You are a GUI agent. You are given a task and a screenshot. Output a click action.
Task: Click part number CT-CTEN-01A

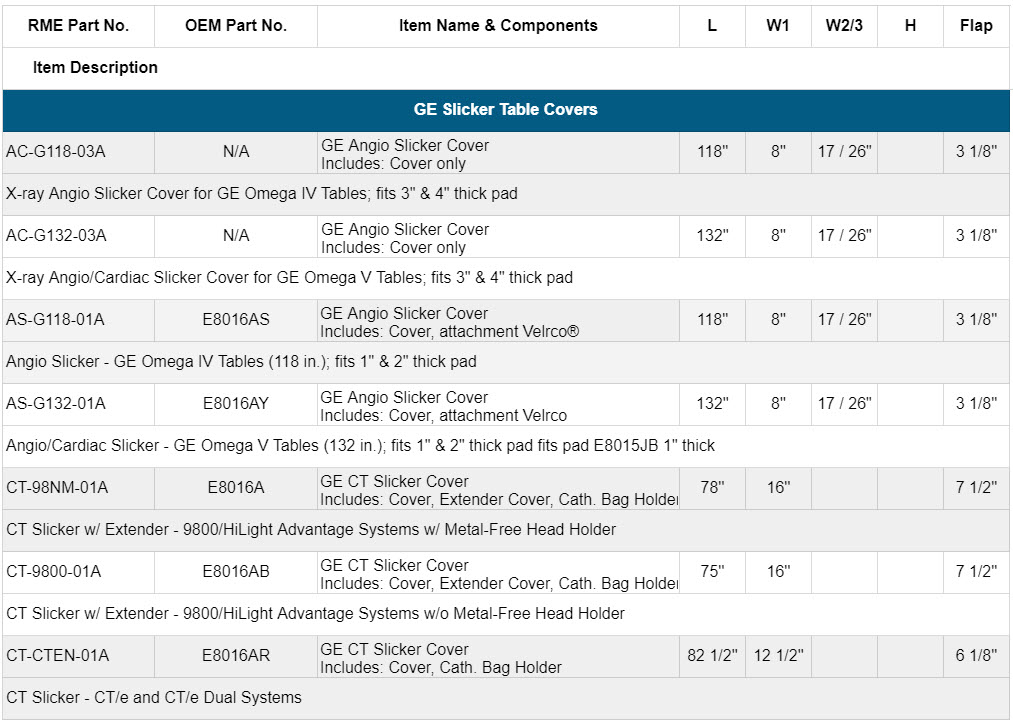58,656
